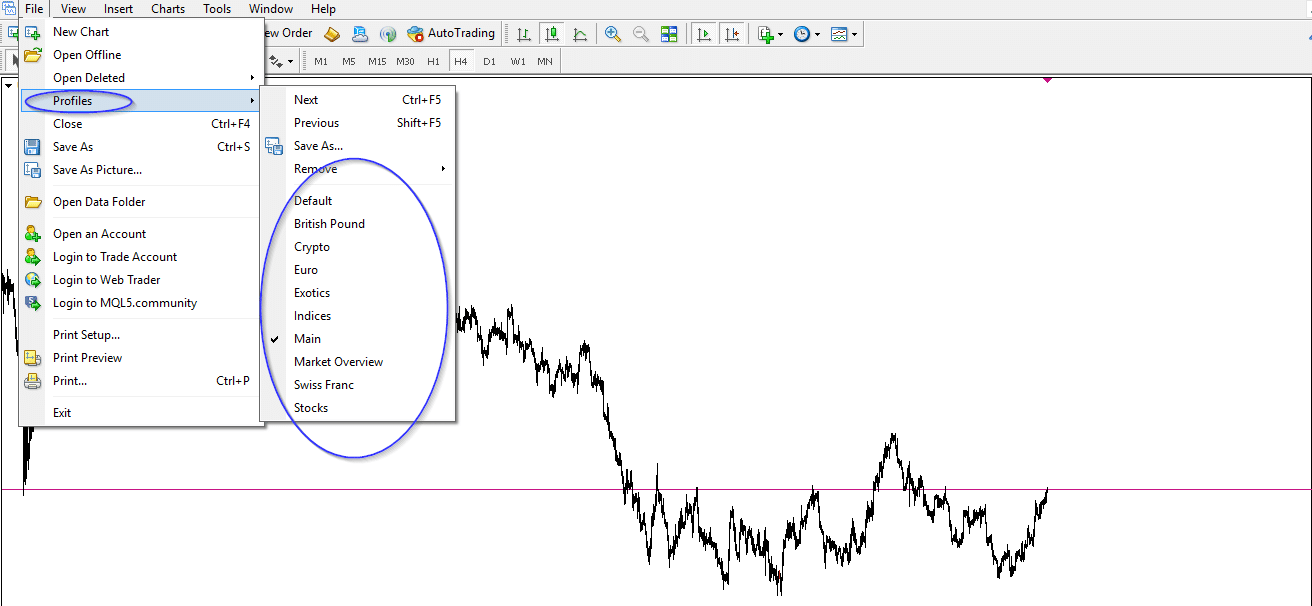1312x606 pixels.
Task: Open the Window menu
Action: [271, 9]
